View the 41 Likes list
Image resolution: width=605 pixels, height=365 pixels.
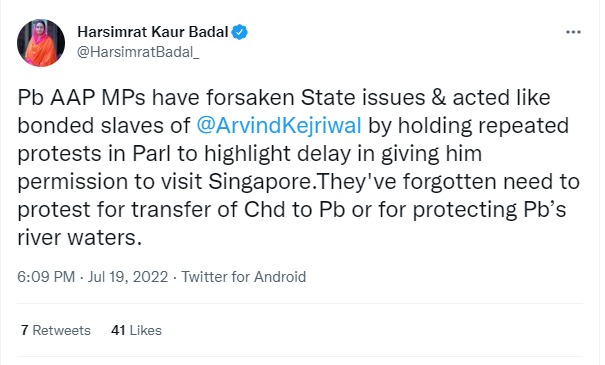tap(136, 330)
